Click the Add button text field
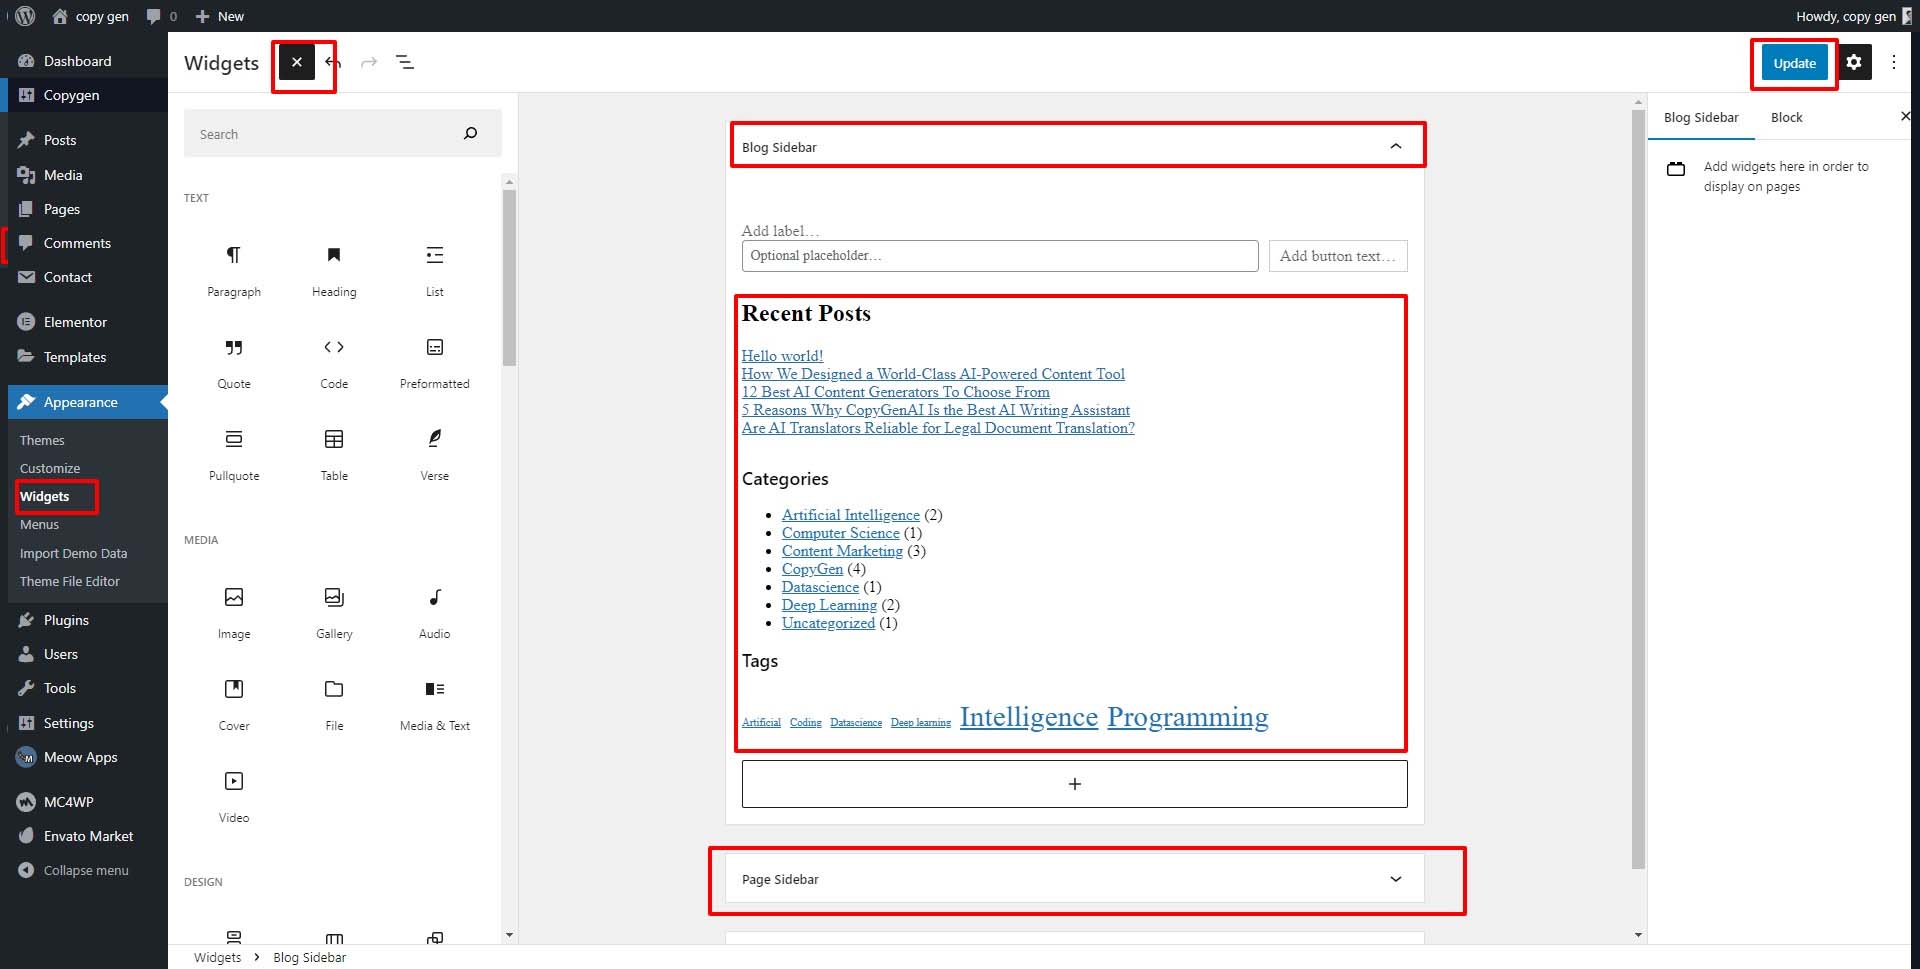Viewport: 1920px width, 969px height. point(1337,256)
